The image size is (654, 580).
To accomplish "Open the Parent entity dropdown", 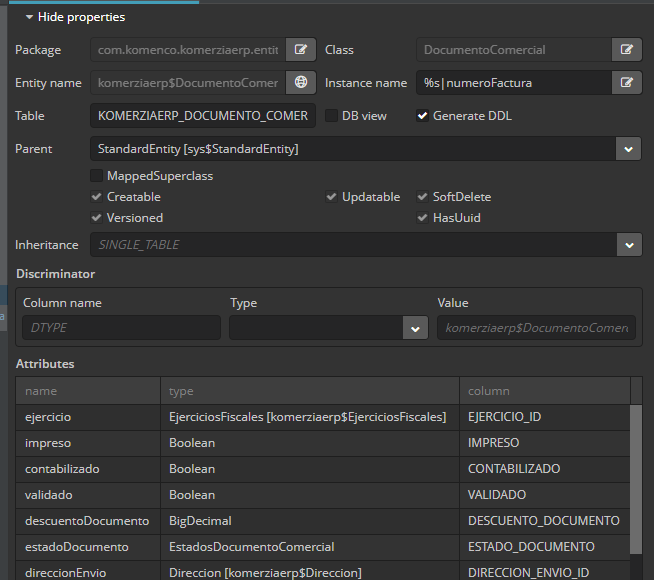I will coord(628,149).
